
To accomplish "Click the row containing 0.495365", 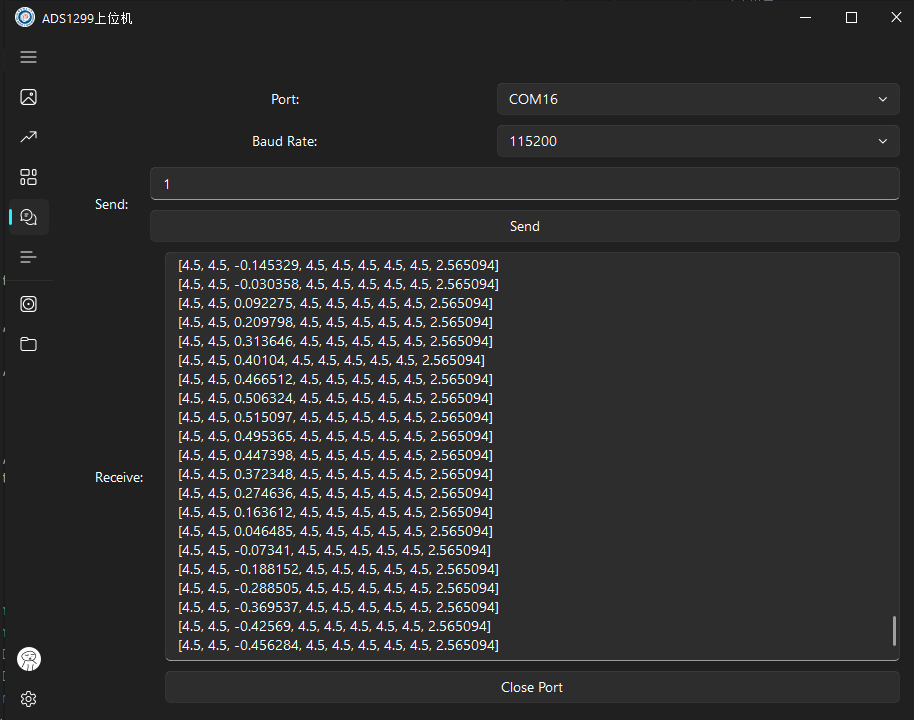I will coord(335,436).
